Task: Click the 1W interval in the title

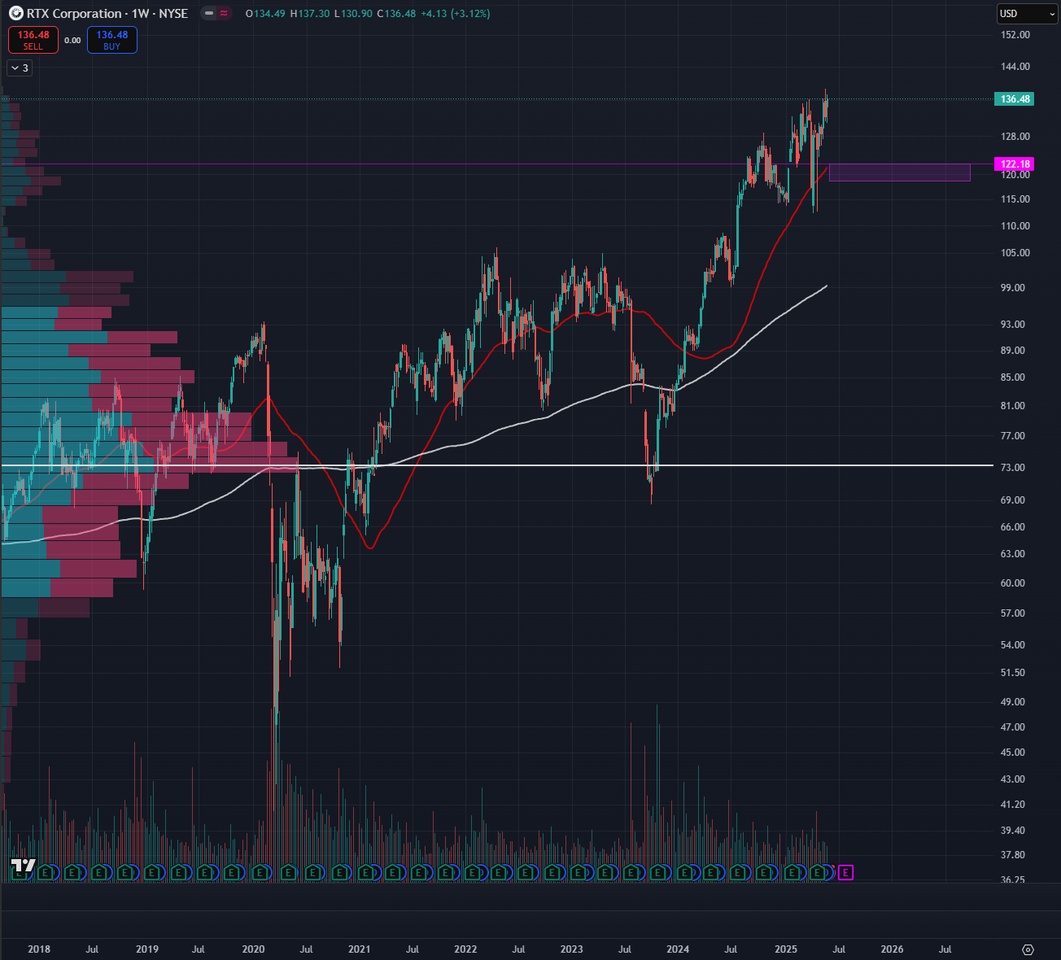Action: click(140, 13)
